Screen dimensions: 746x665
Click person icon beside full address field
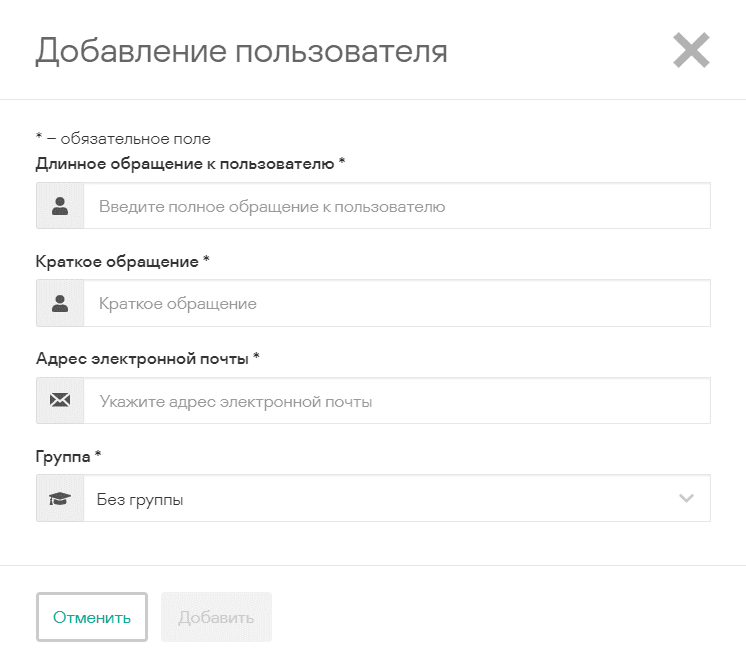click(60, 206)
